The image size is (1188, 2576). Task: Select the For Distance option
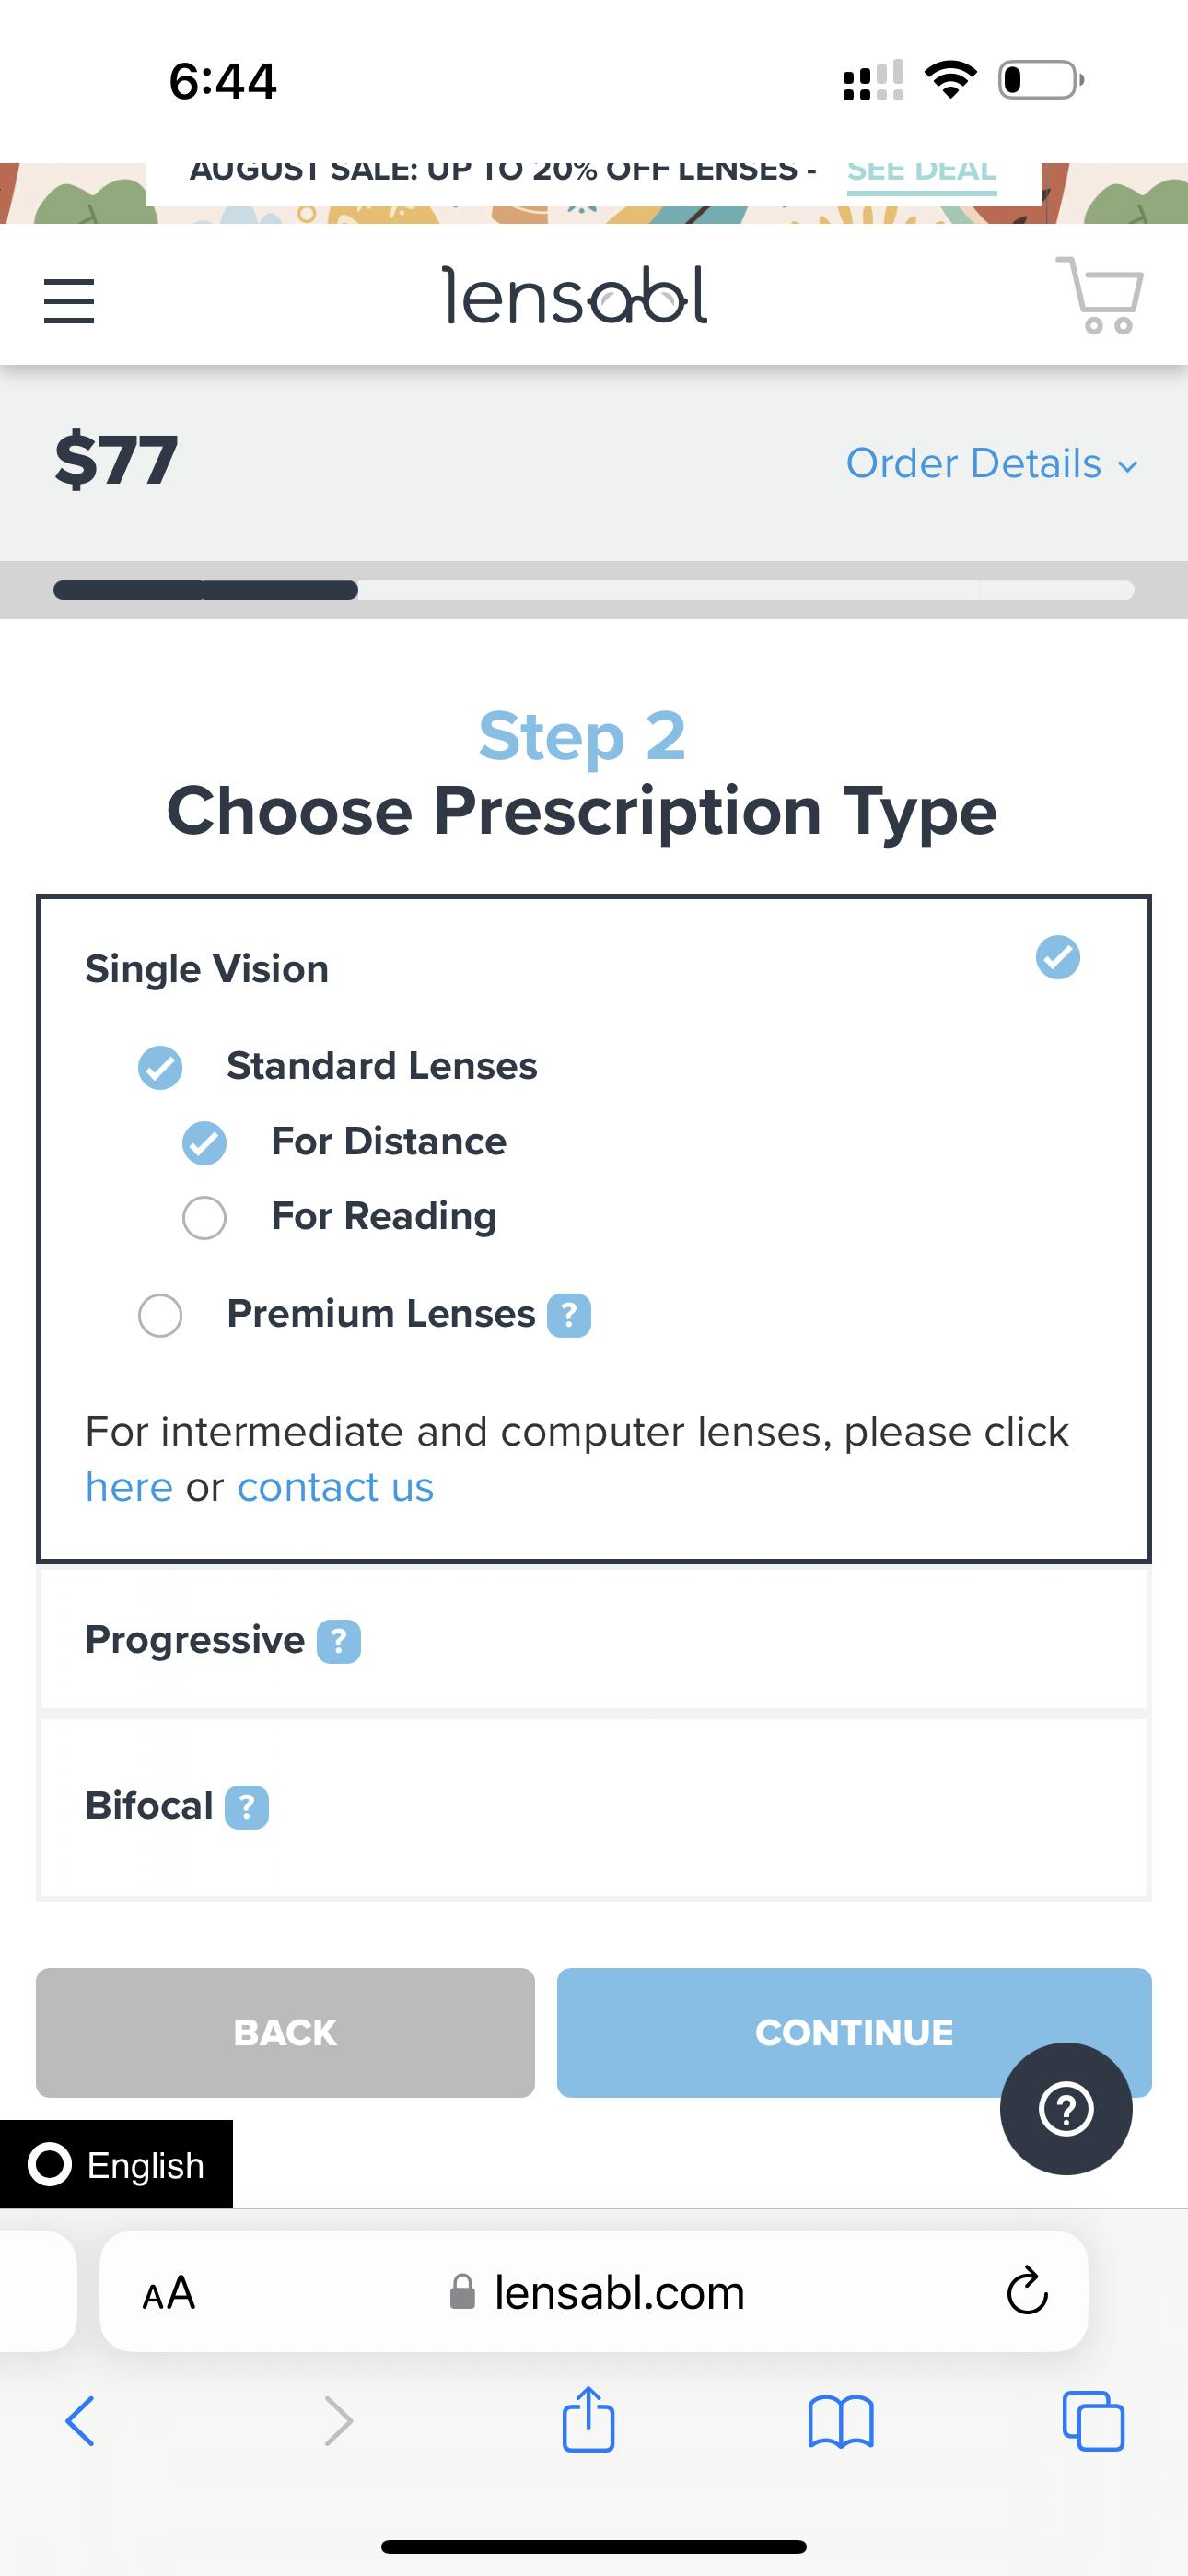pos(205,1143)
